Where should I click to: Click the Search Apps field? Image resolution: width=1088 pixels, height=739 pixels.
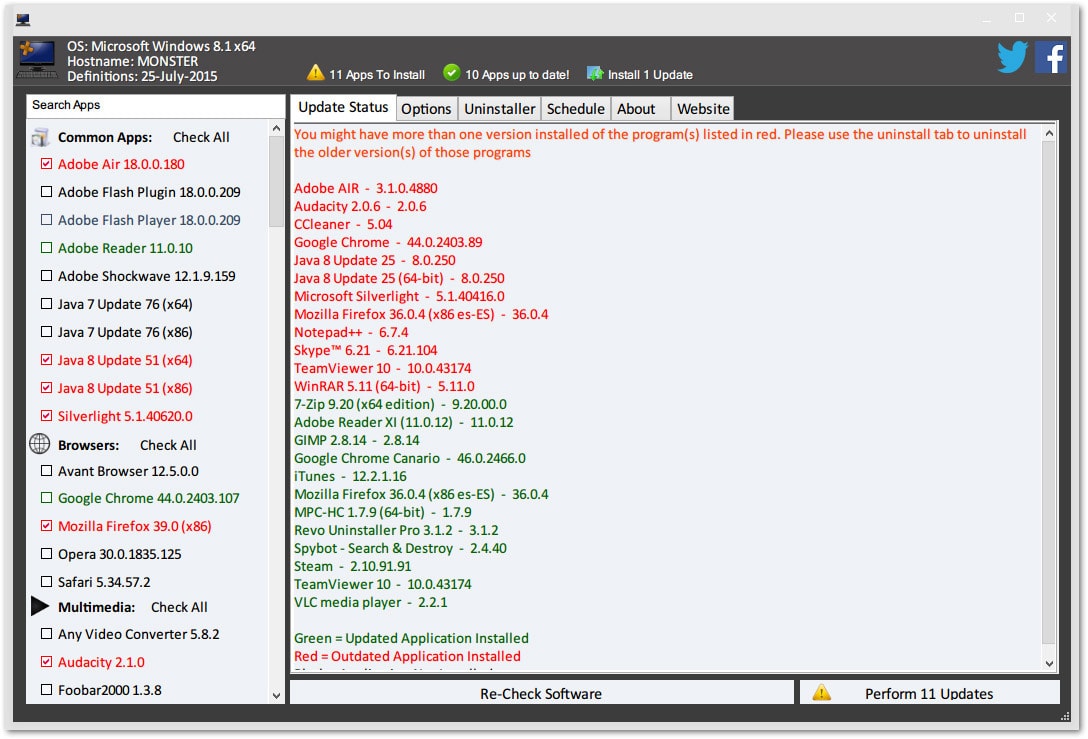point(155,105)
